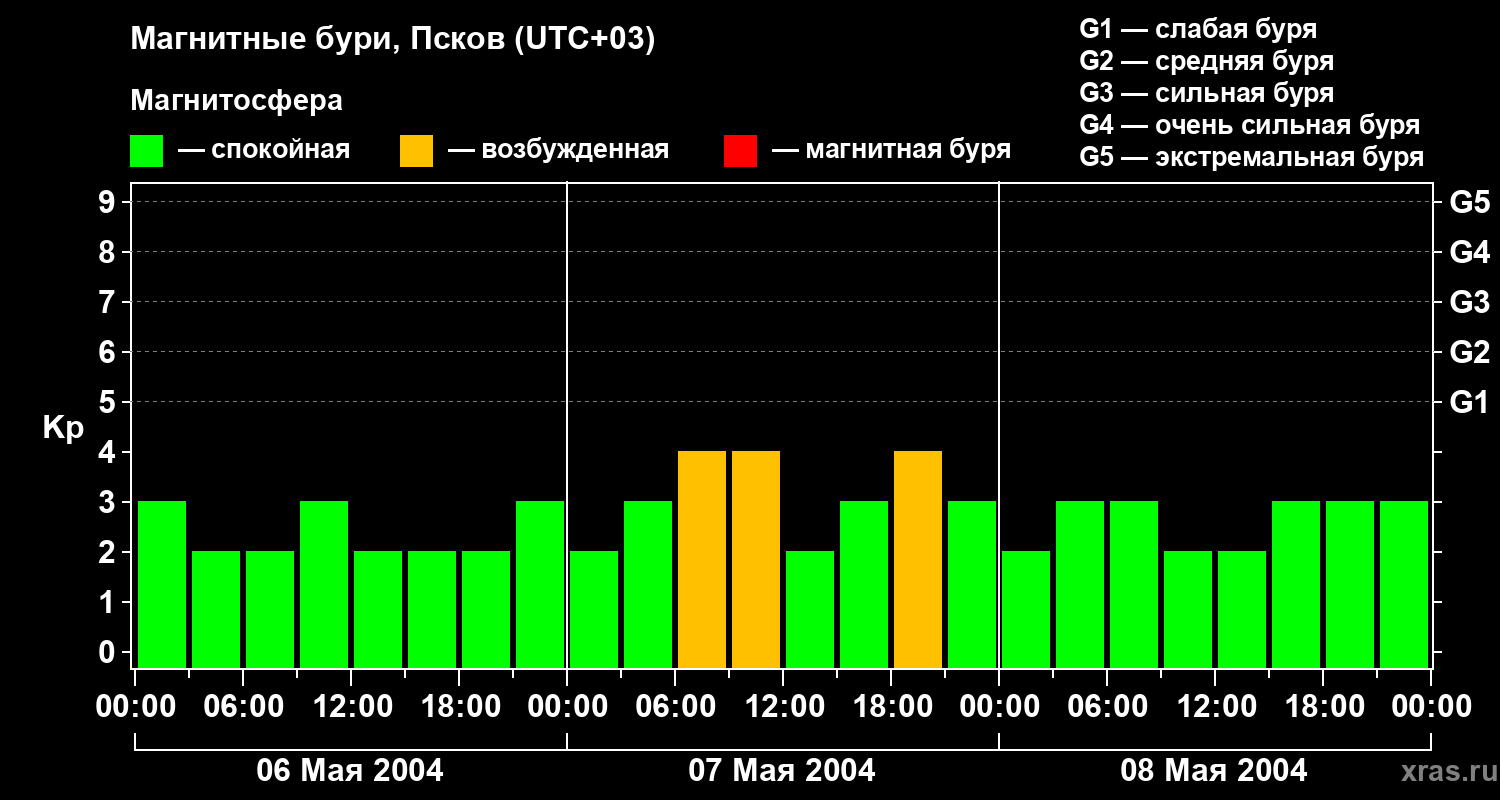Click the 'Kp' axis label

(64, 428)
